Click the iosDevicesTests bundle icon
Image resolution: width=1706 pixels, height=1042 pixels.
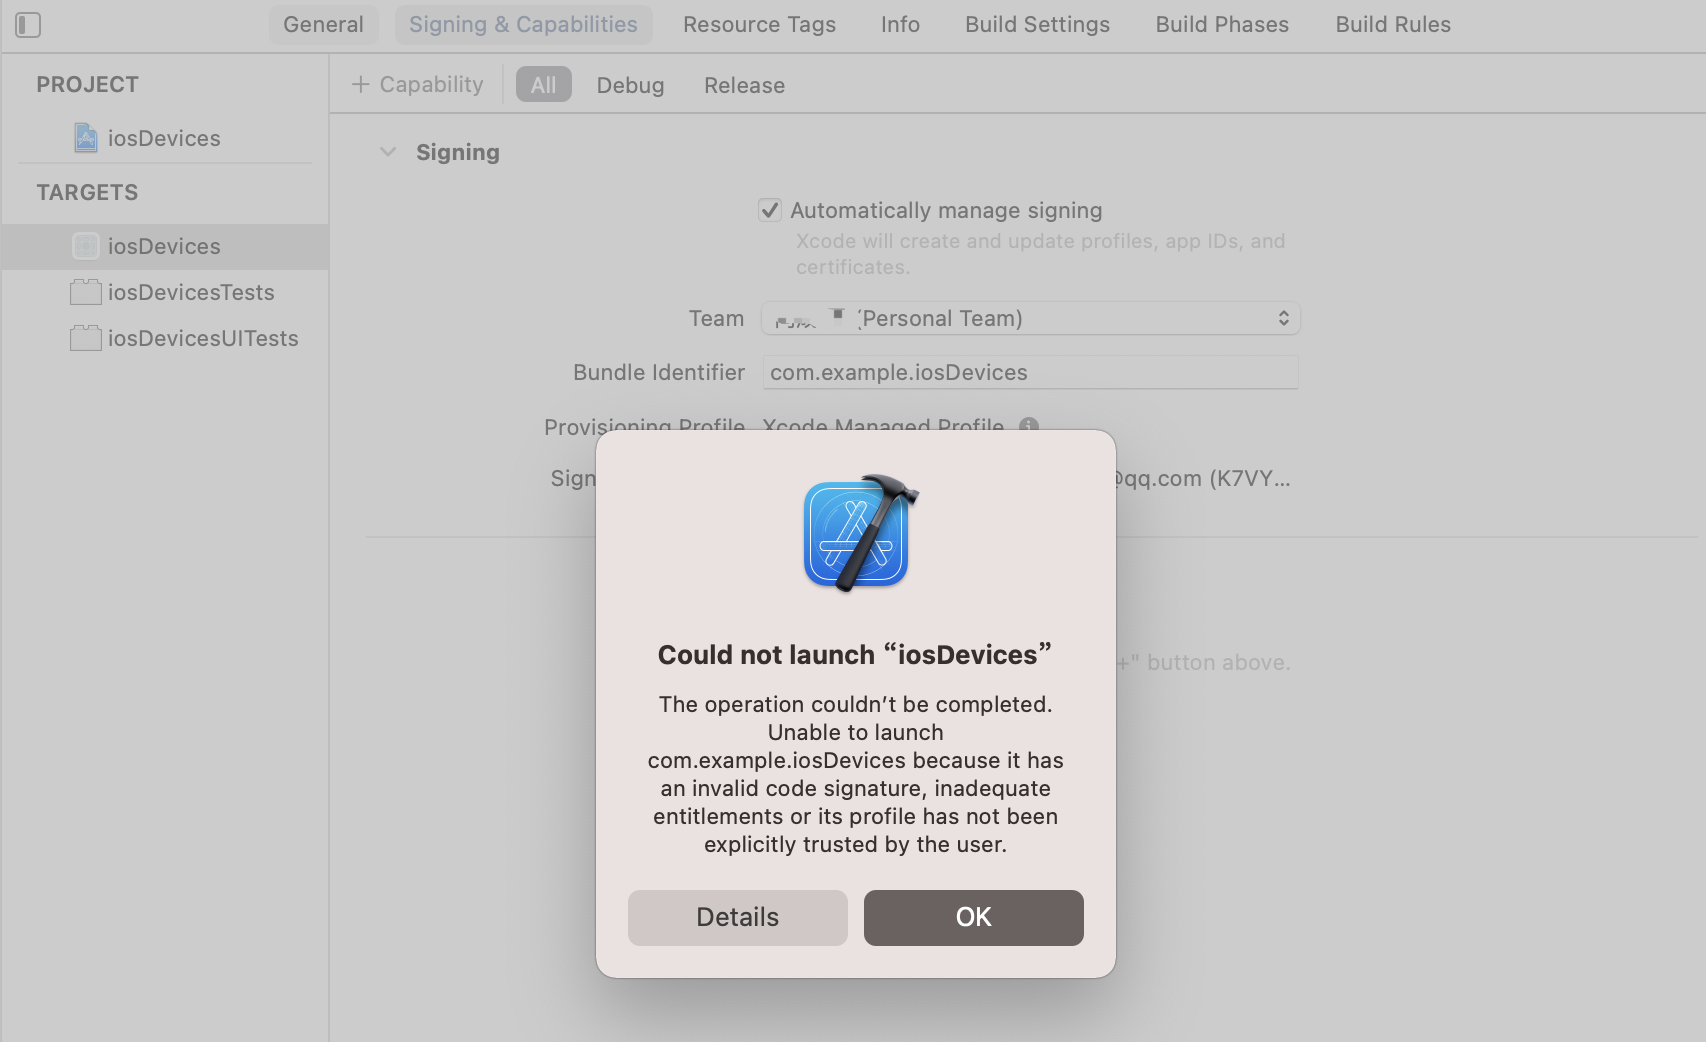tap(86, 292)
